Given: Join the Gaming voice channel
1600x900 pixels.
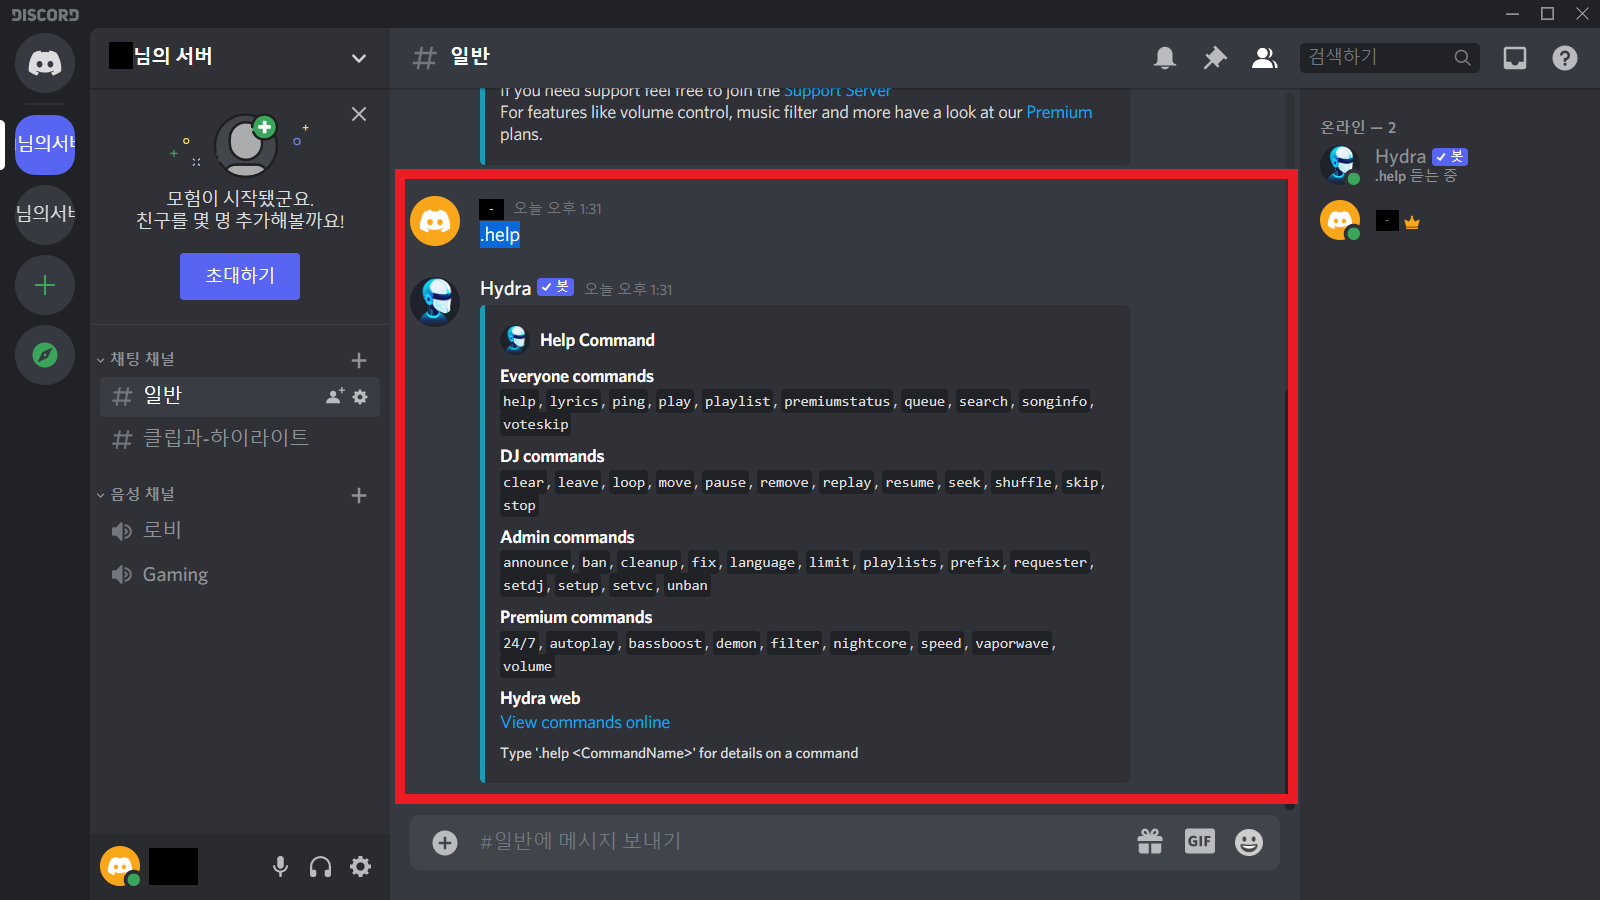Looking at the screenshot, I should [240, 574].
